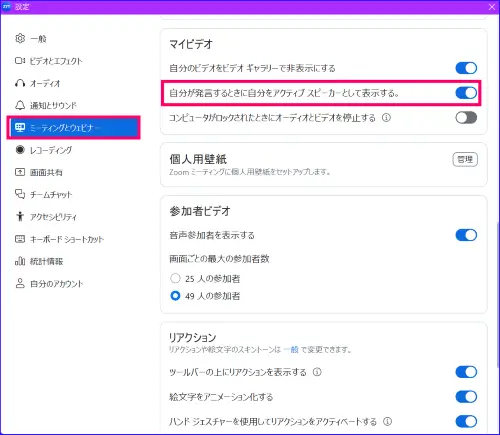Click the Zoom logo in title bar
Screen dimensions: 500x435
(6, 6)
